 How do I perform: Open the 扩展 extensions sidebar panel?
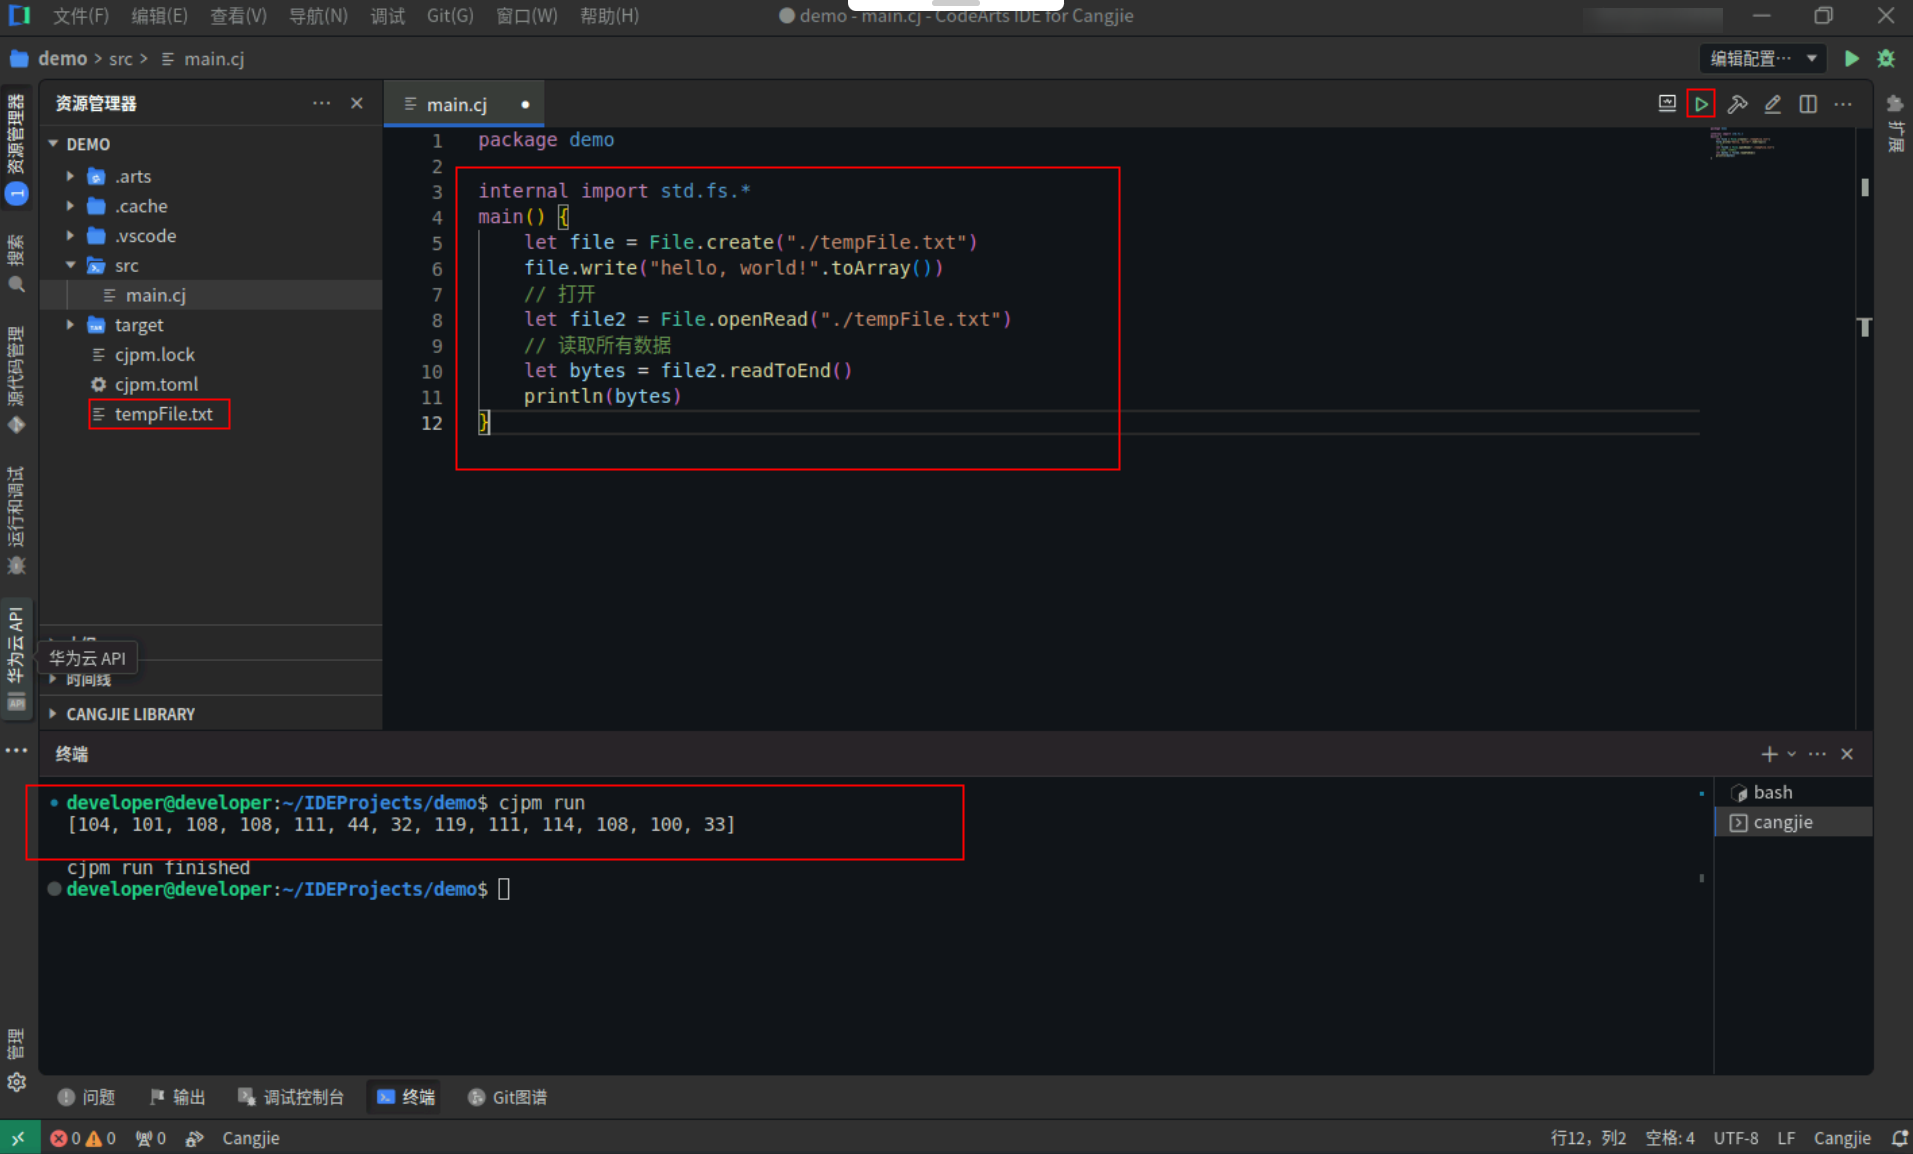point(1895,122)
